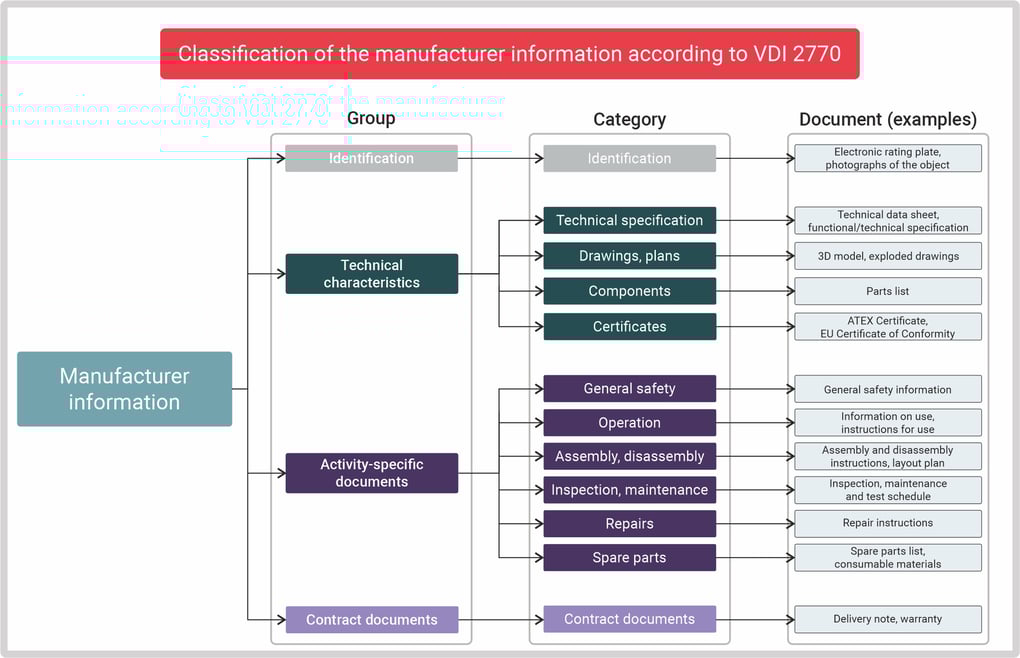Click Inspection, maintenance and test schedule box
This screenshot has width=1020, height=658.
[x=888, y=490]
